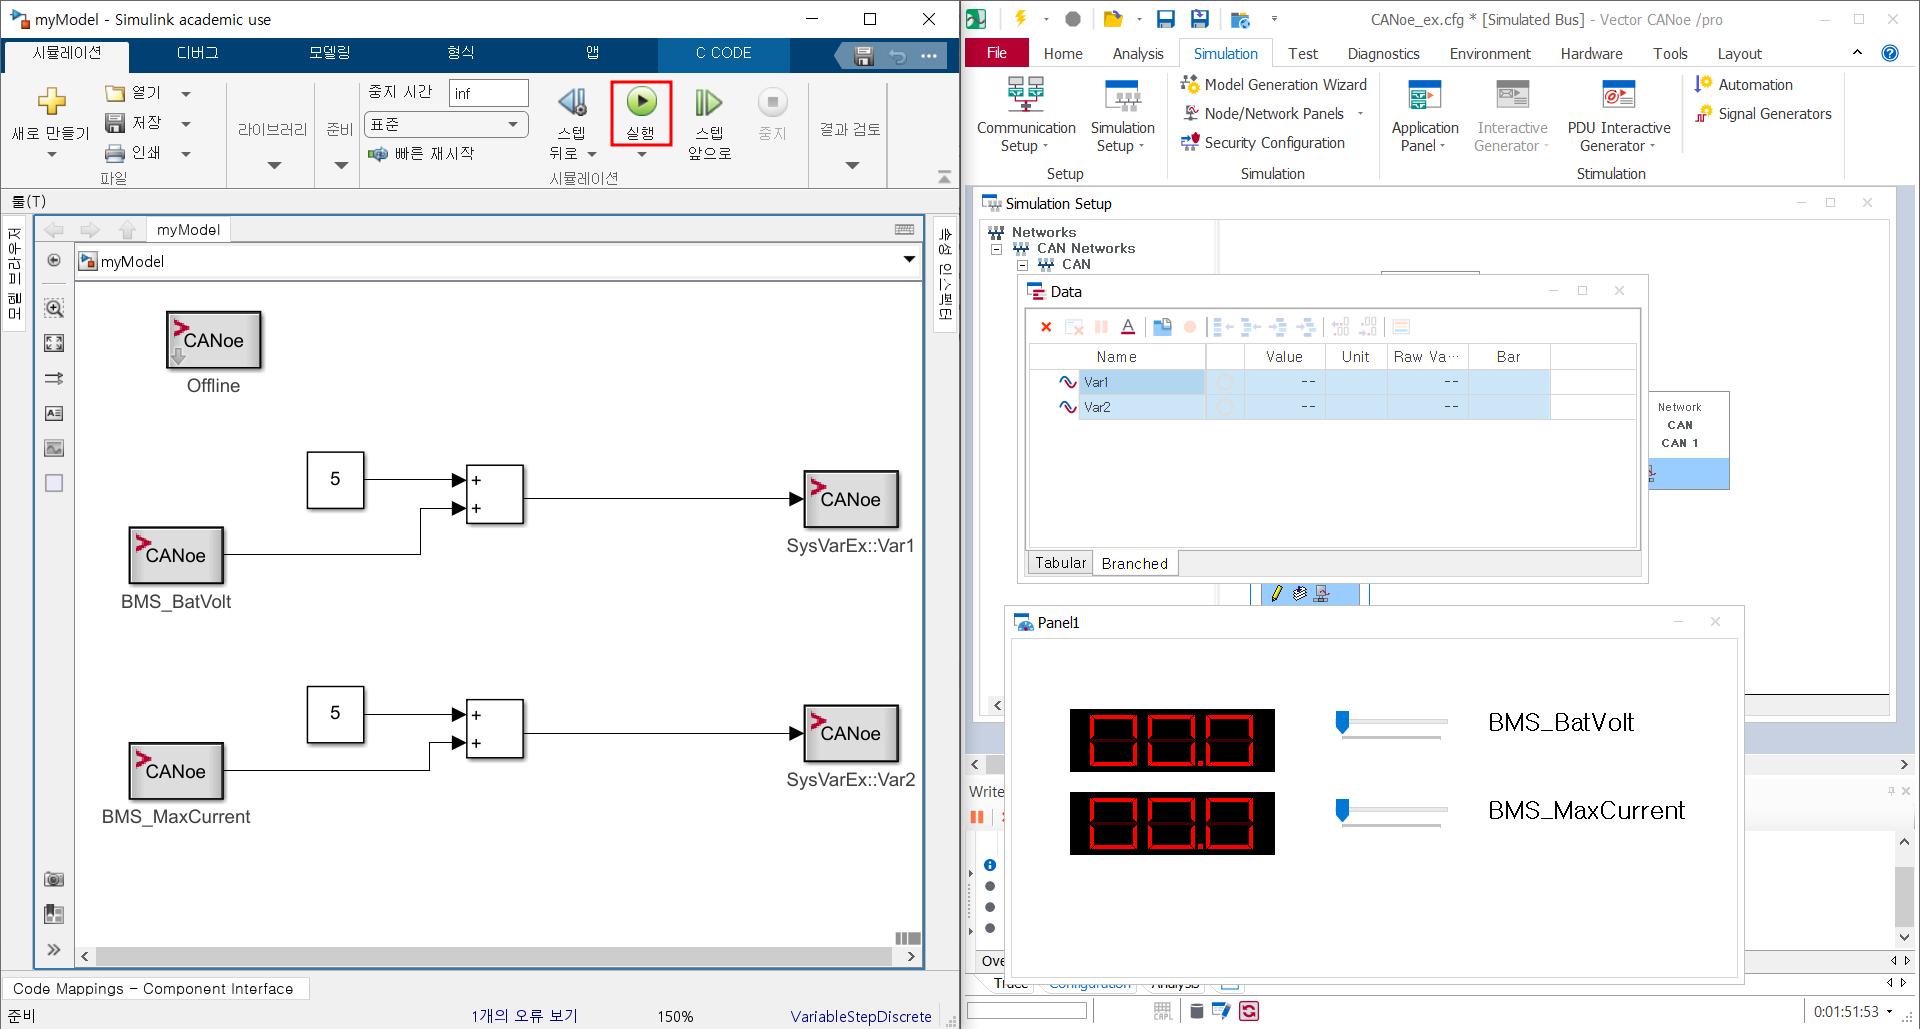1920x1029 pixels.
Task: Switch to Analysis tab in CANoe
Action: [1138, 54]
